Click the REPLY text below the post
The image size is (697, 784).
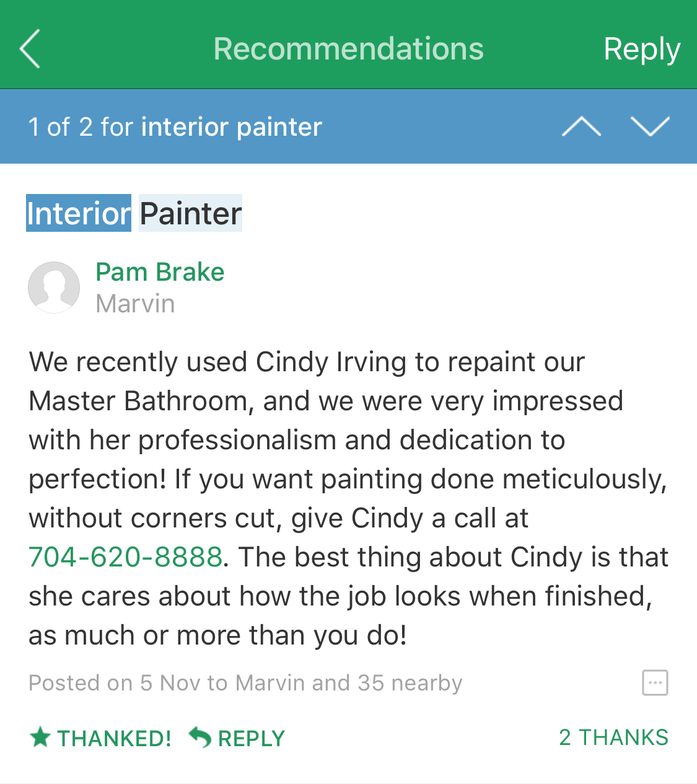point(251,738)
